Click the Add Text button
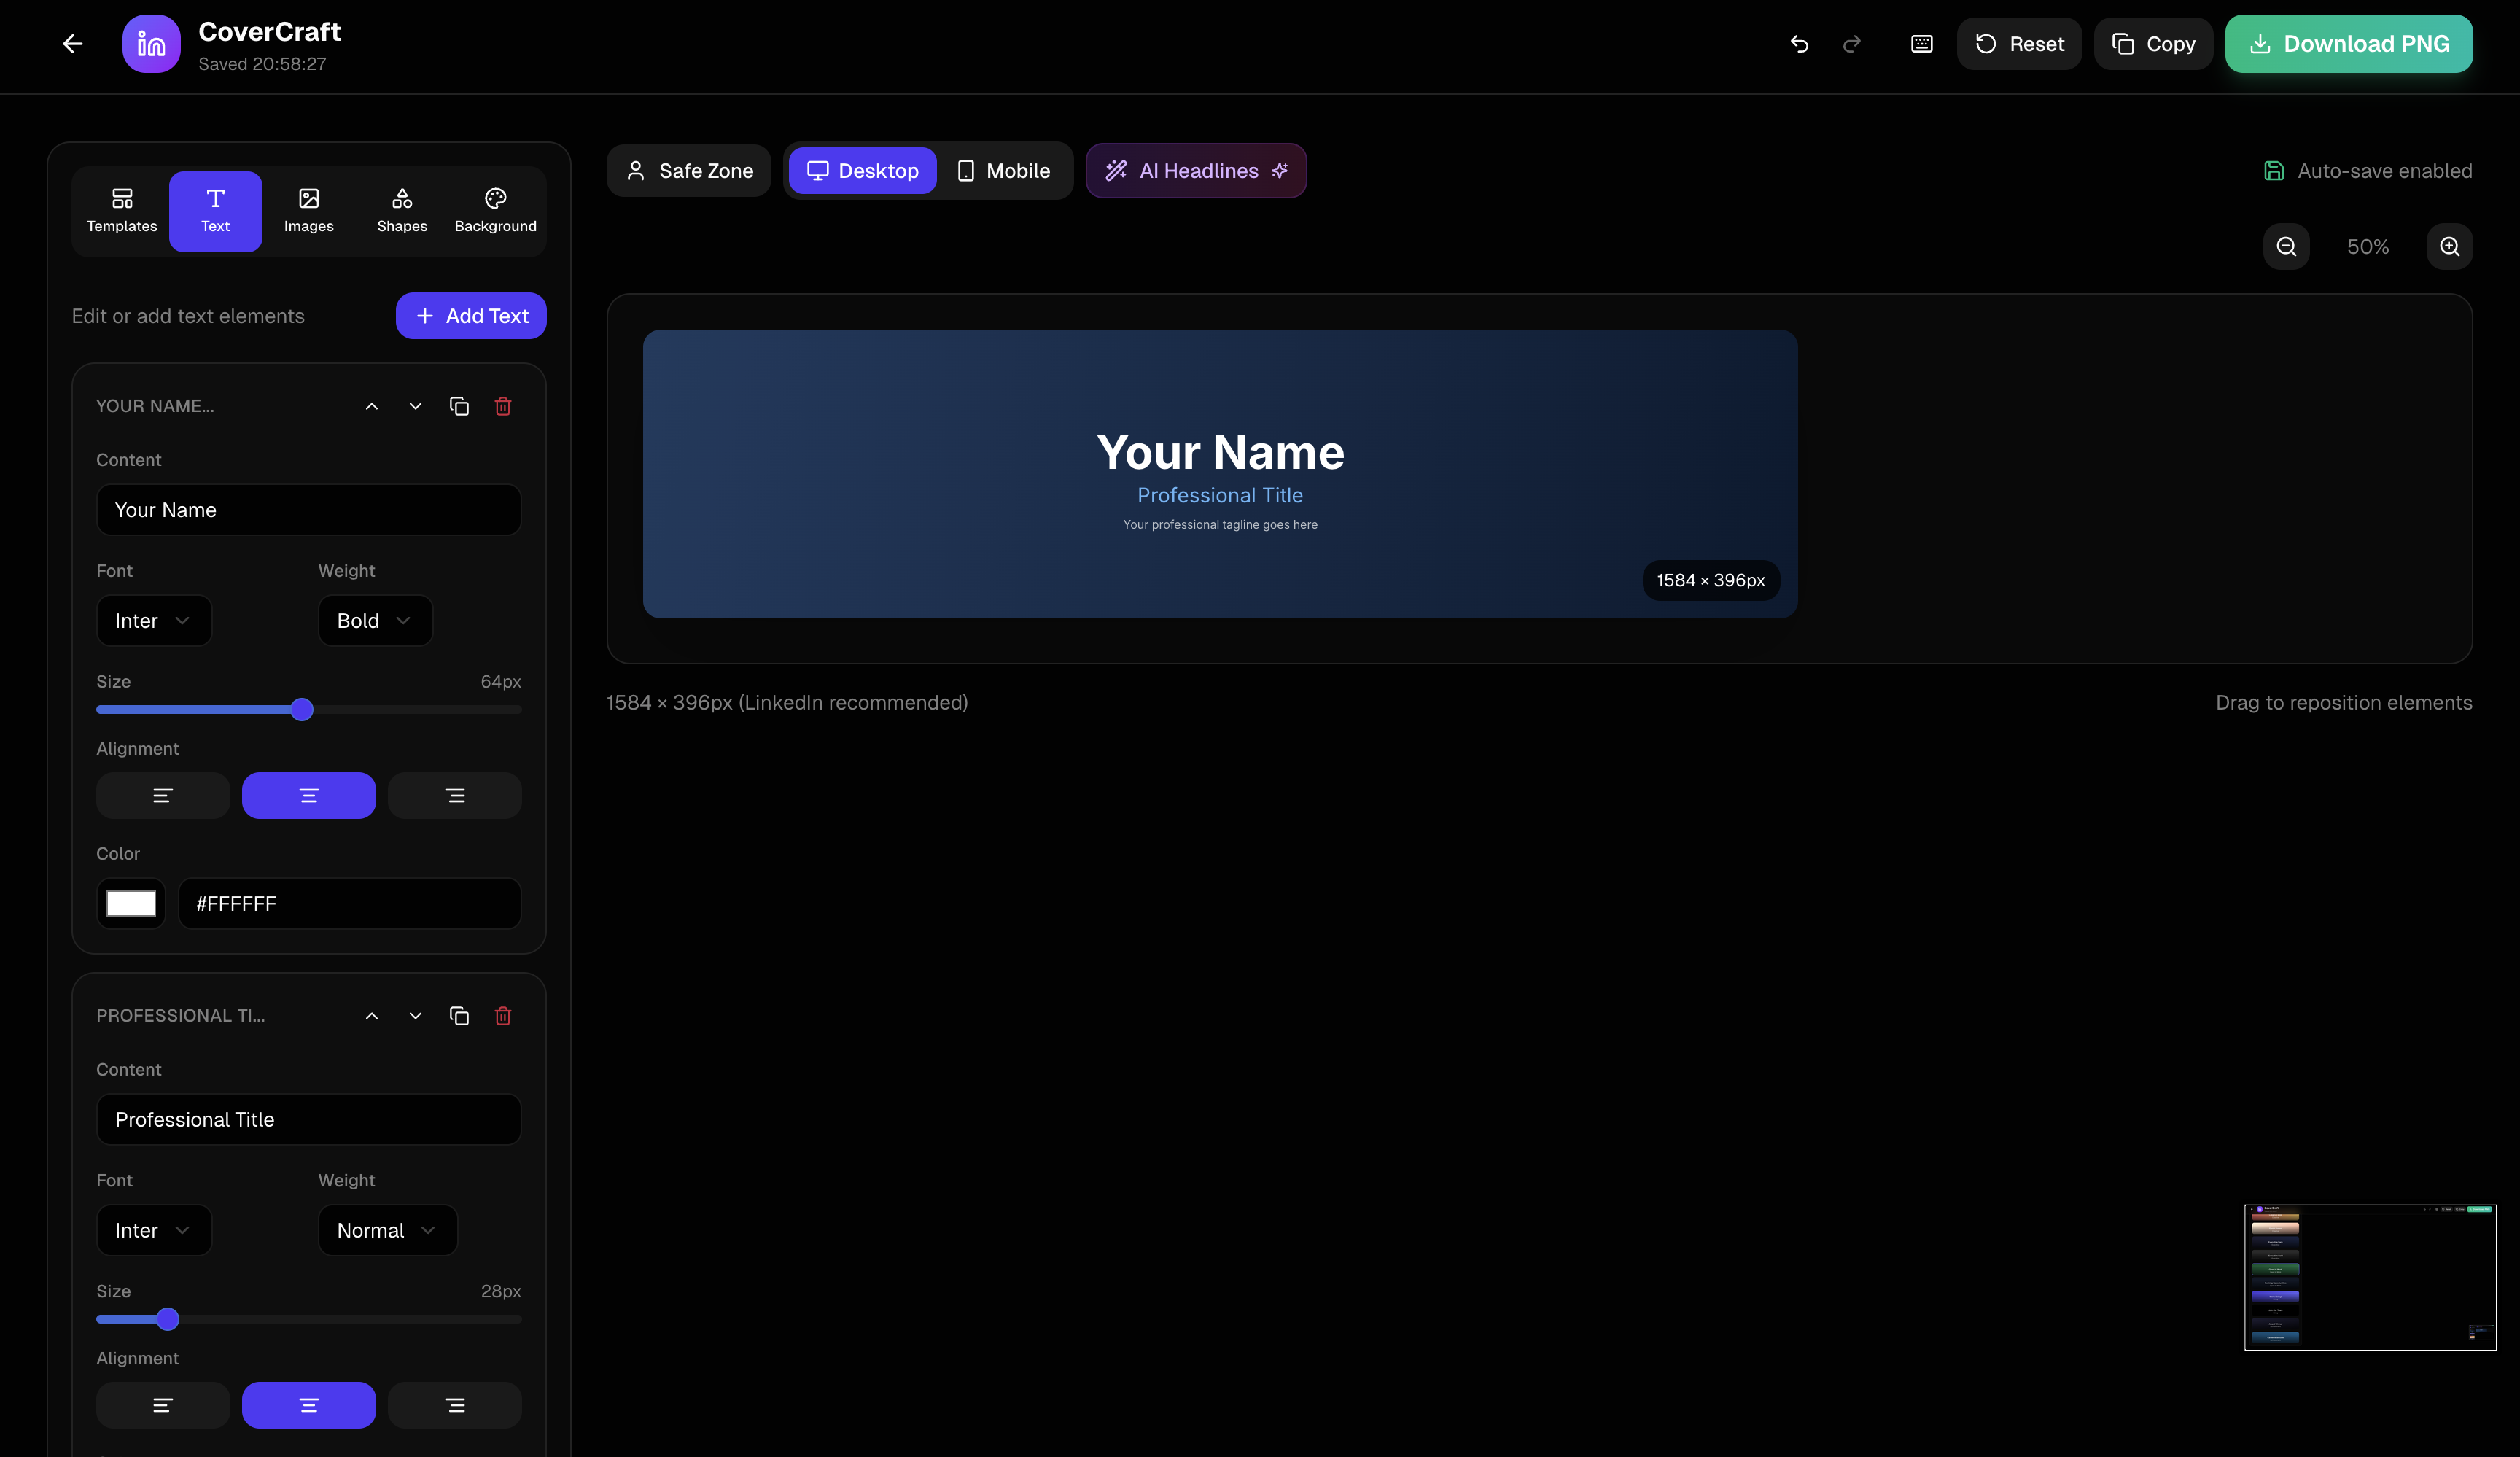The height and width of the screenshot is (1457, 2520). click(x=470, y=315)
